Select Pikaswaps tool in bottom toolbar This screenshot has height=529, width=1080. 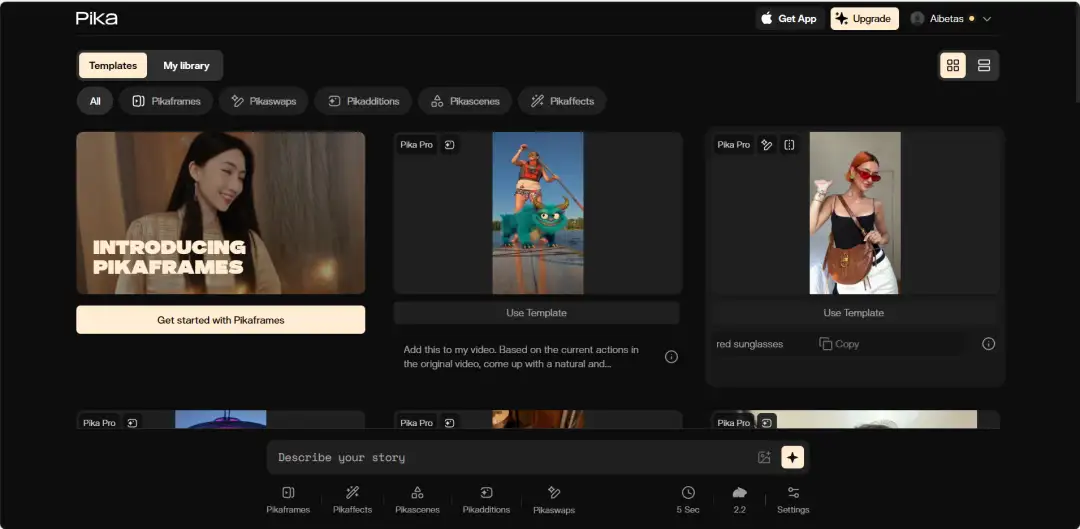coord(554,500)
